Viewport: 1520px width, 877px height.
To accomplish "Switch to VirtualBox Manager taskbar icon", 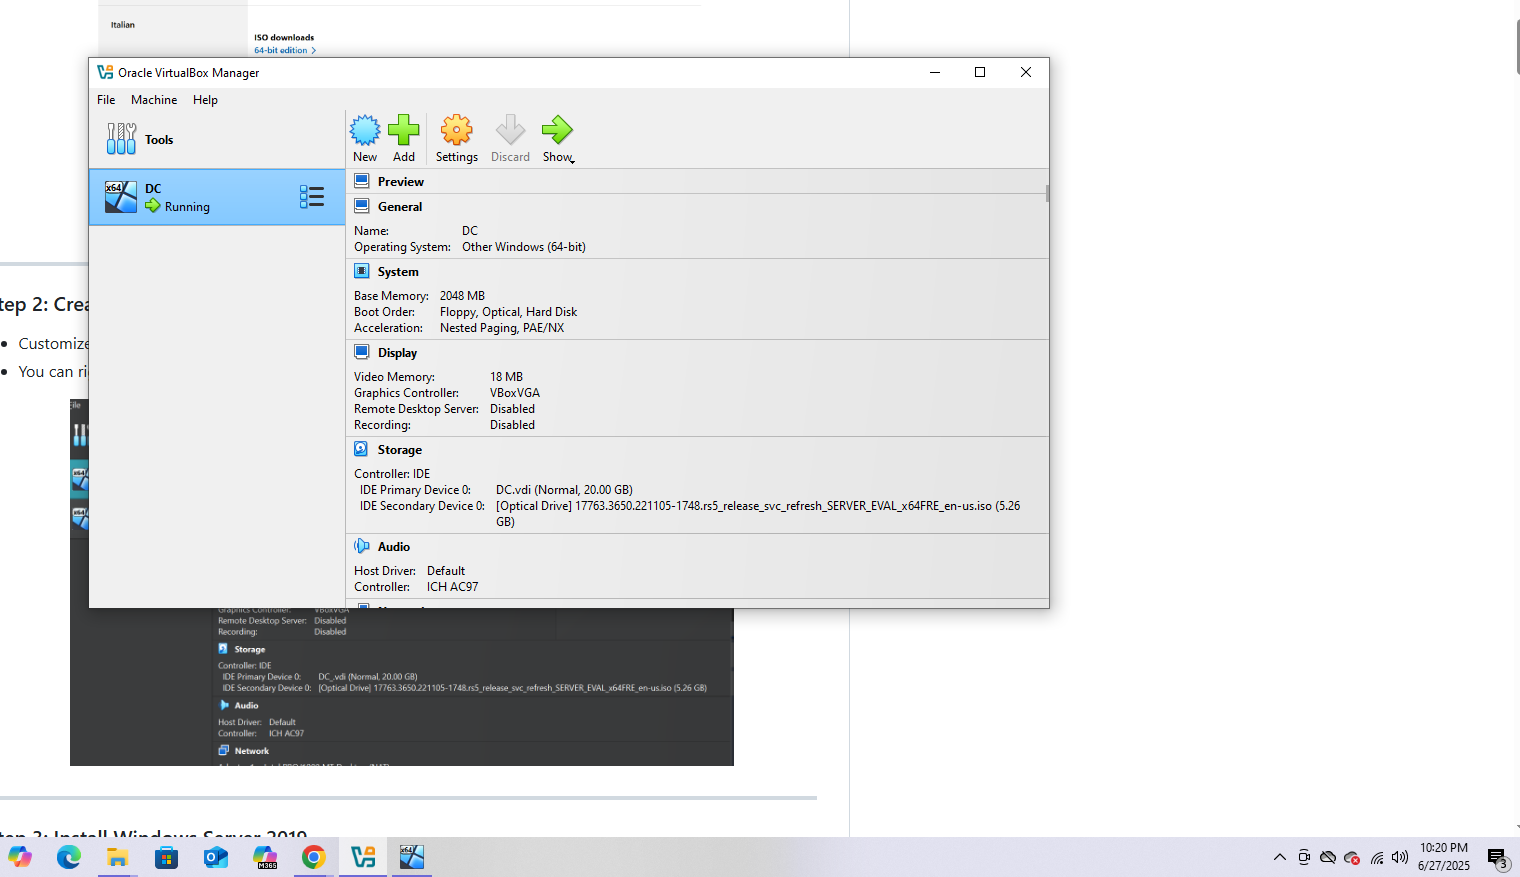I will [x=363, y=857].
